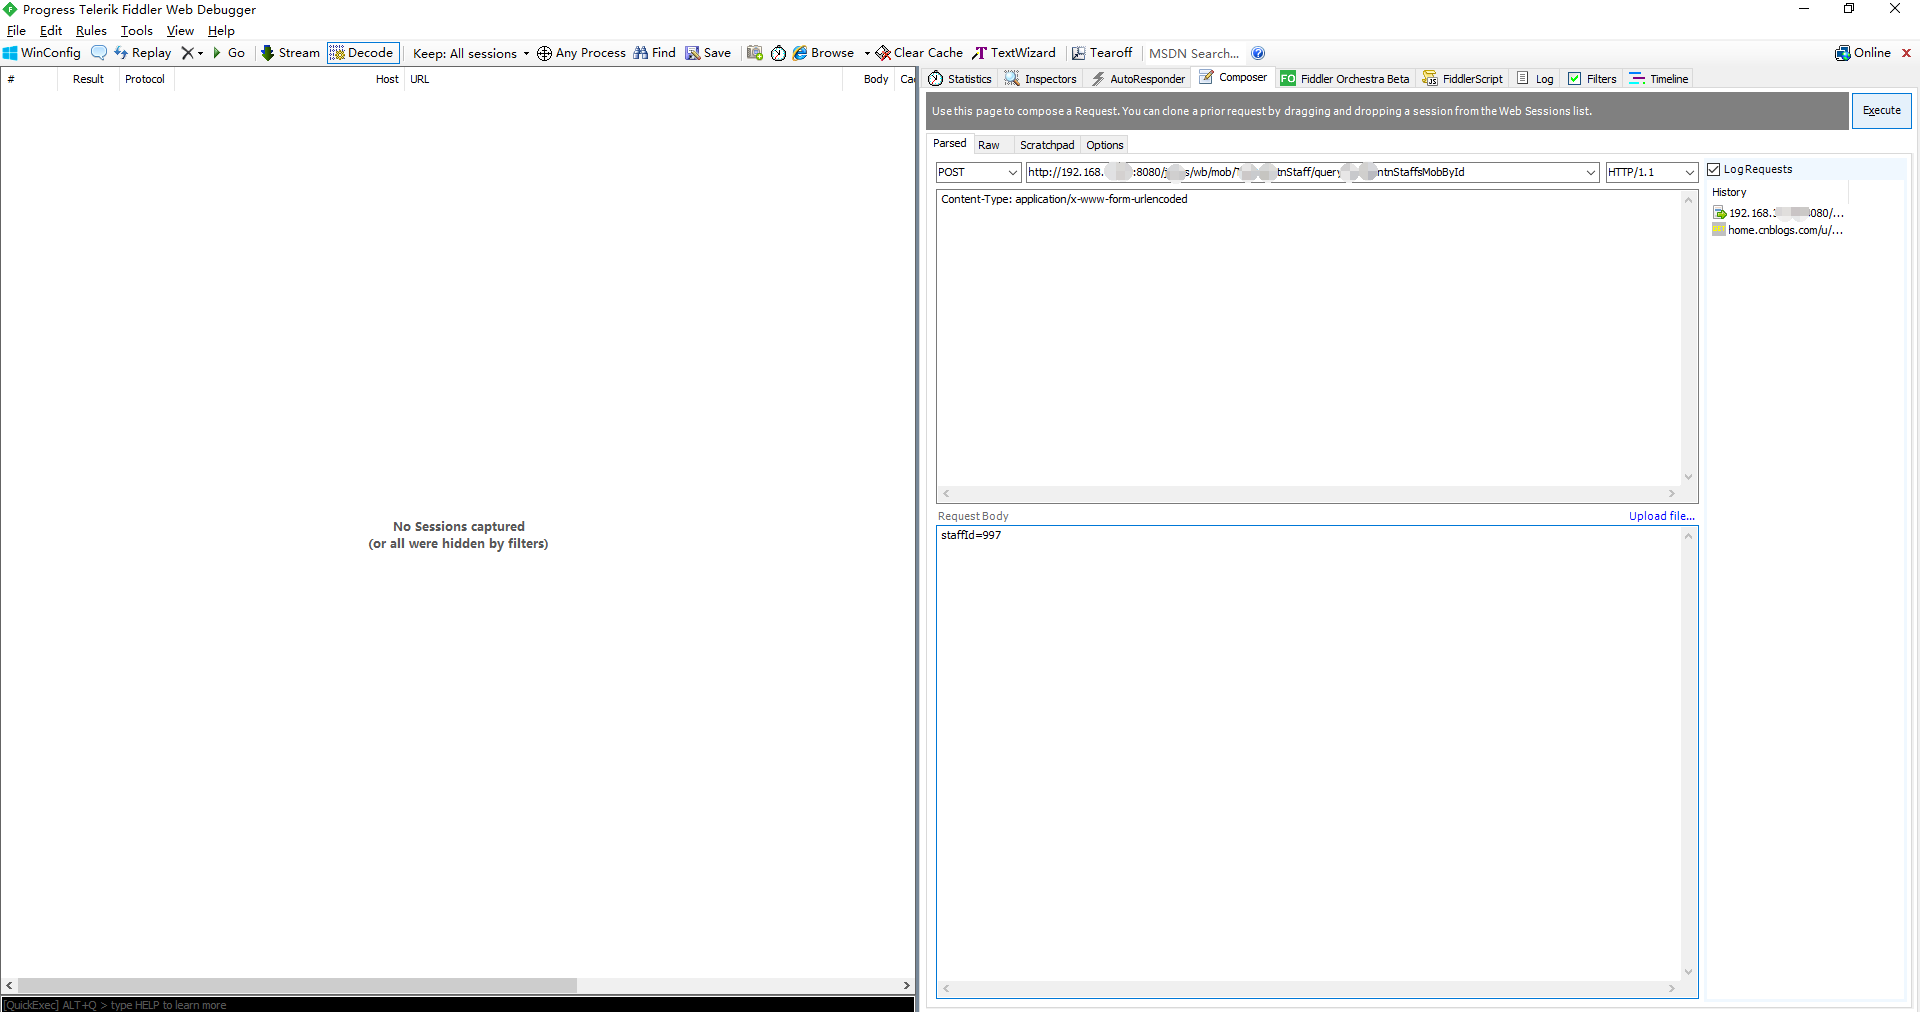Open the HTTP/1.1 version dropdown
Viewport: 1920px width, 1012px height.
[1651, 172]
